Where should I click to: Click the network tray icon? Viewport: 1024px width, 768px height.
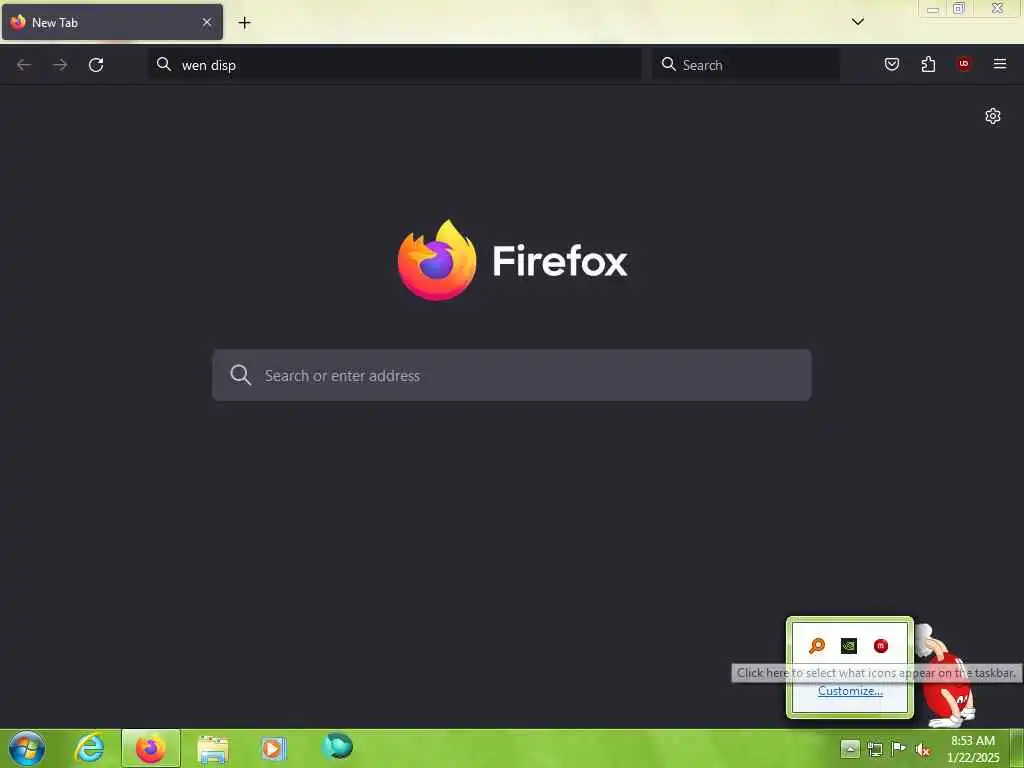coord(875,749)
